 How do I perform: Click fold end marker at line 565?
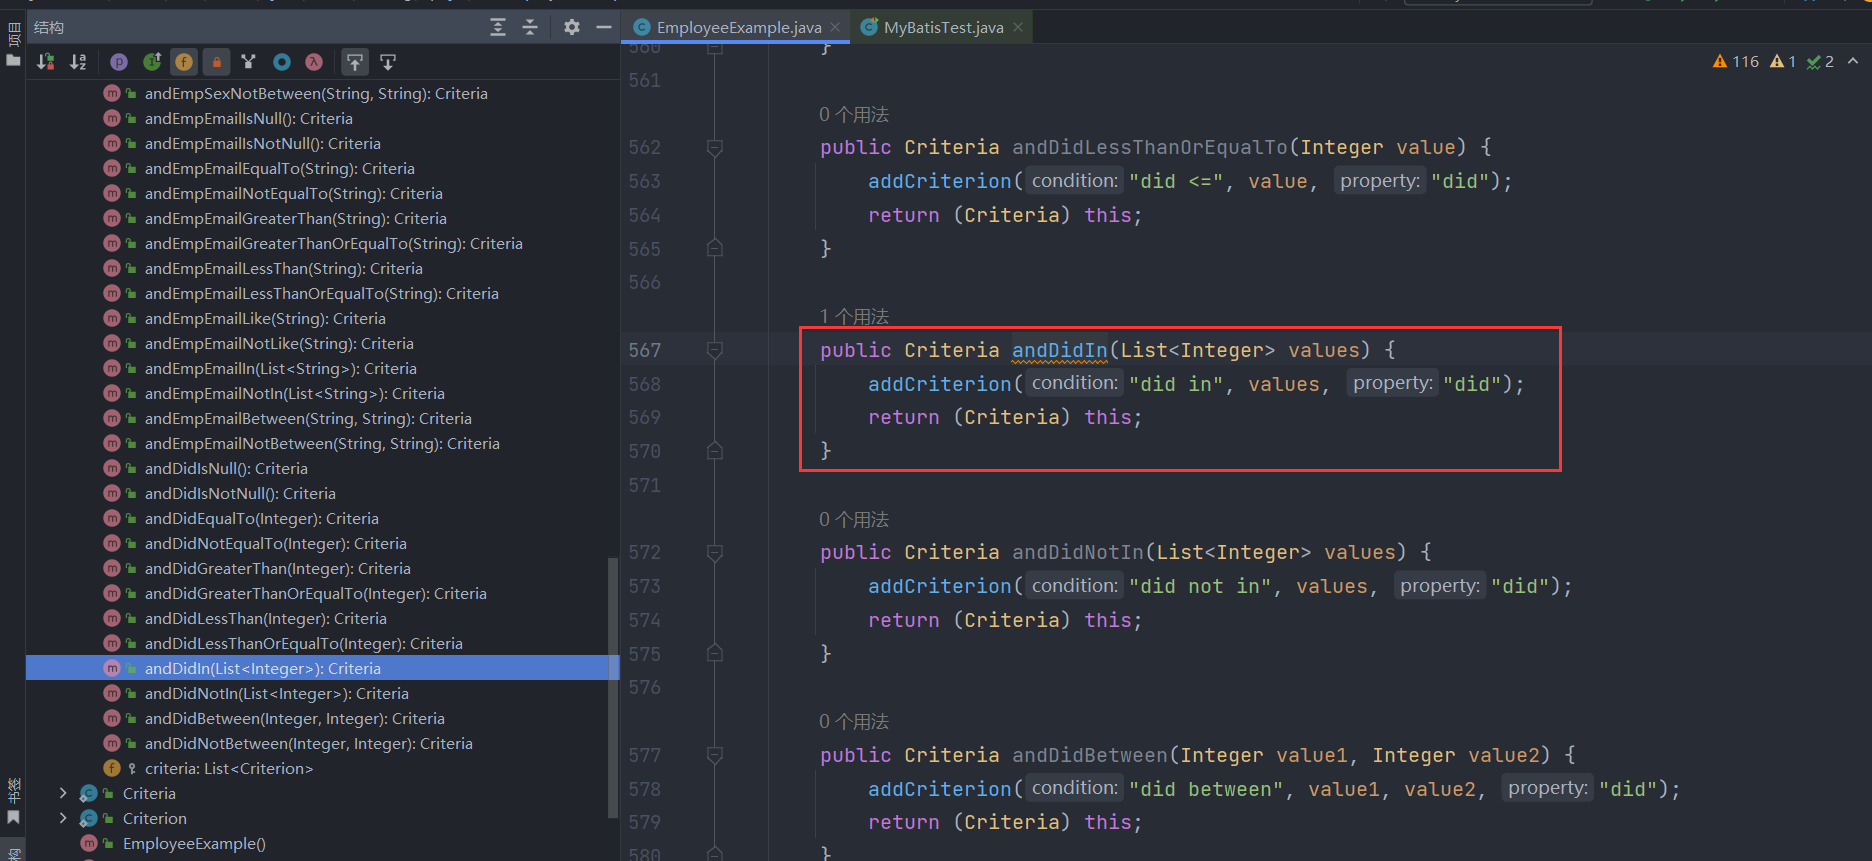click(x=715, y=248)
